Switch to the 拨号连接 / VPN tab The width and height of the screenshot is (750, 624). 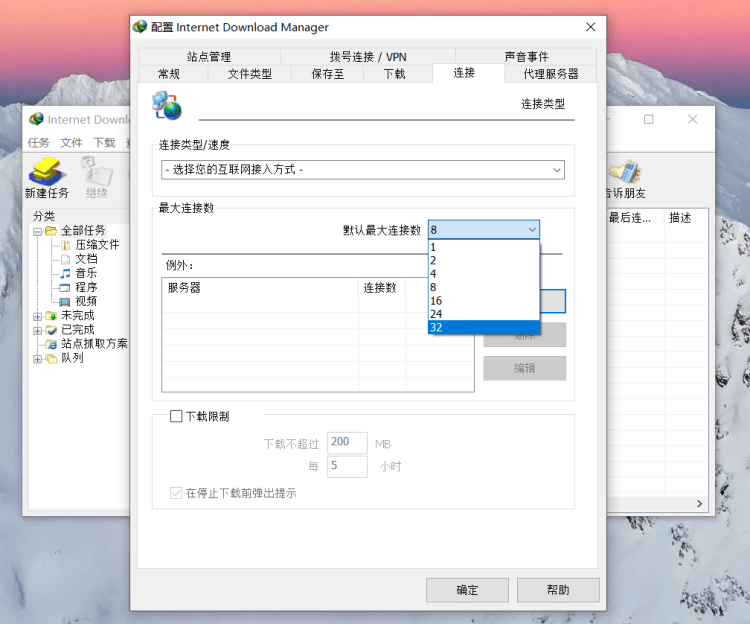(368, 56)
